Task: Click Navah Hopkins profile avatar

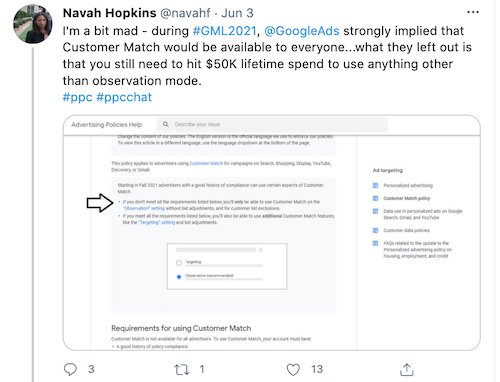Action: point(33,24)
